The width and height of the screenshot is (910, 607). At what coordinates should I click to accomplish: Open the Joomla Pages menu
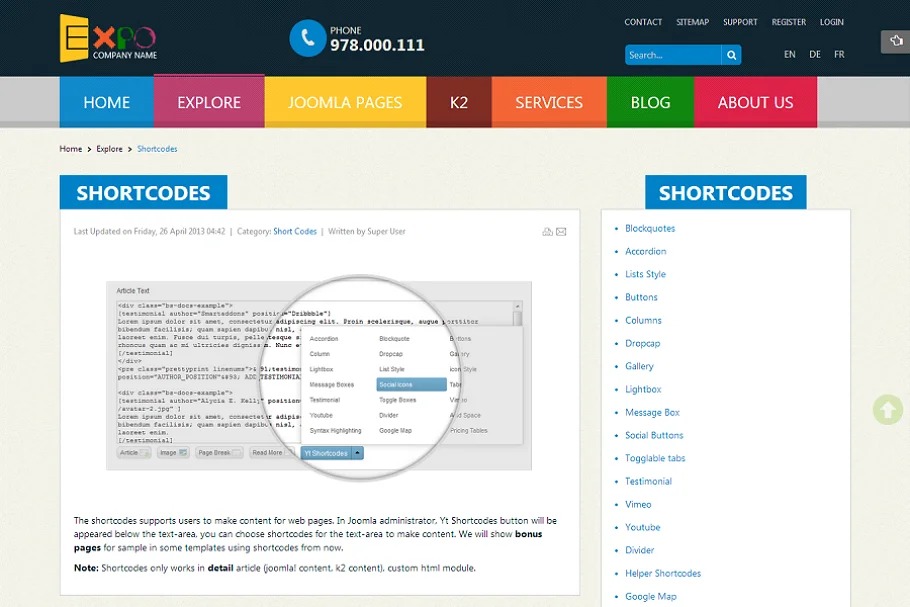[x=345, y=102]
